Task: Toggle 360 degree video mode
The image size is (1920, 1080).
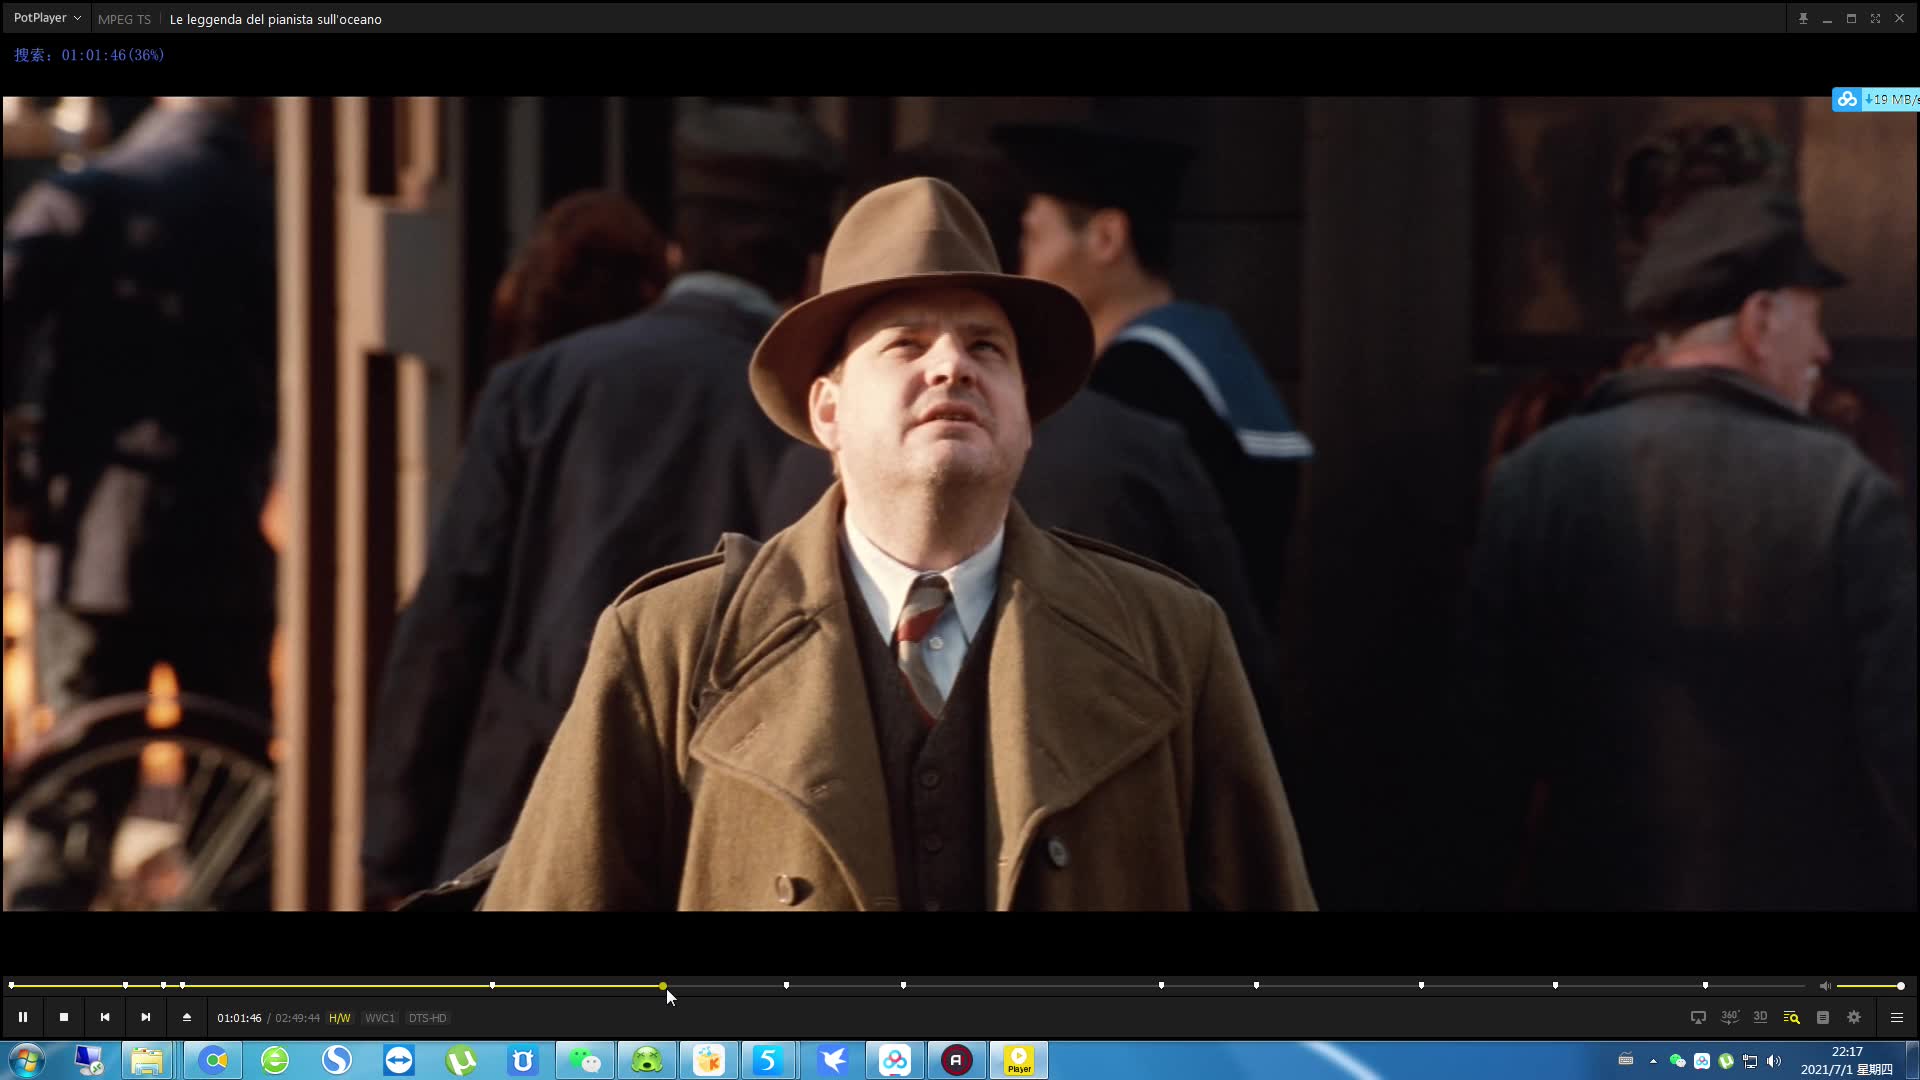Action: 1730,1017
